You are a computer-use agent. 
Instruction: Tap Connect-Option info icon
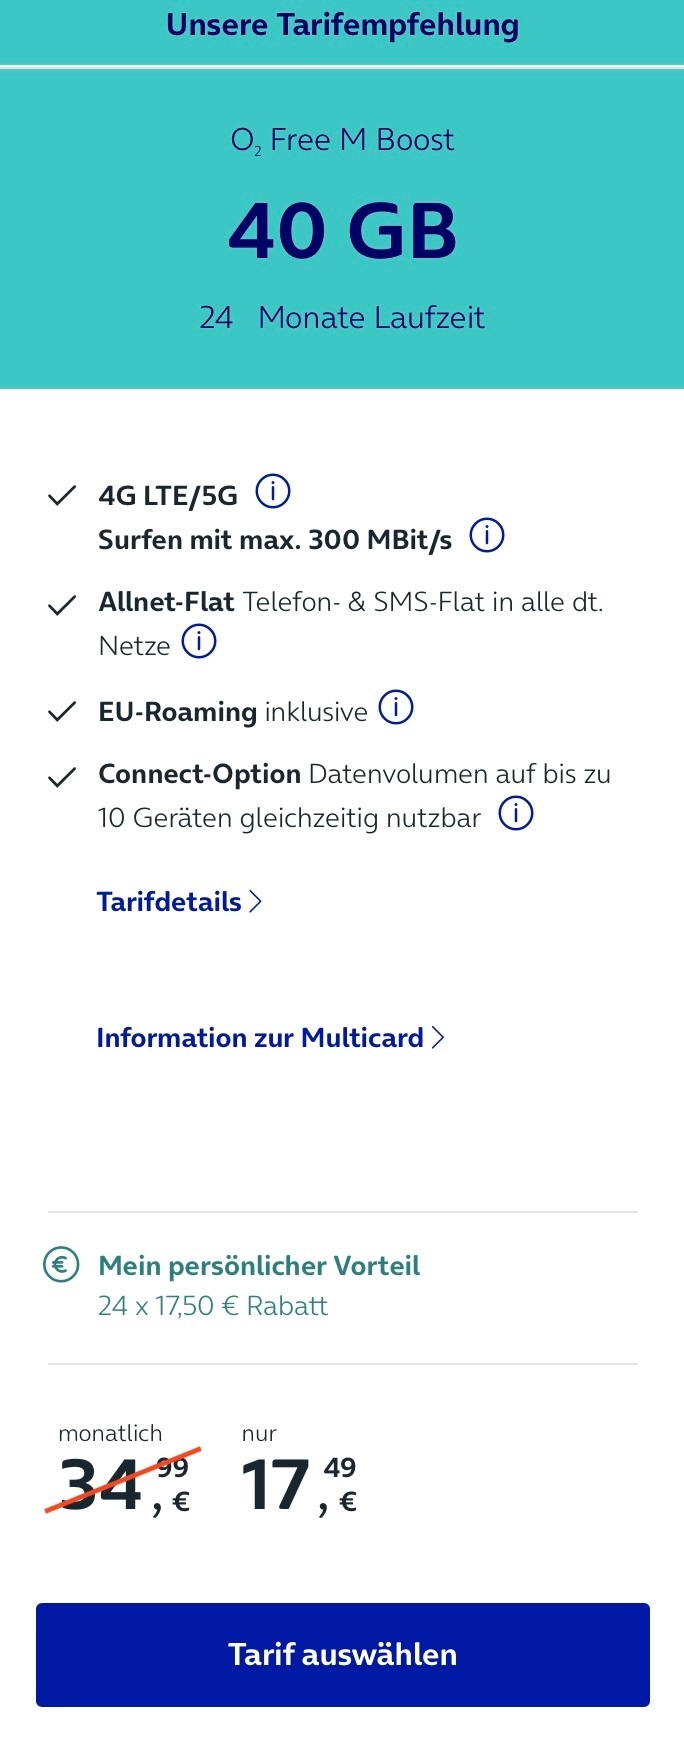point(516,814)
